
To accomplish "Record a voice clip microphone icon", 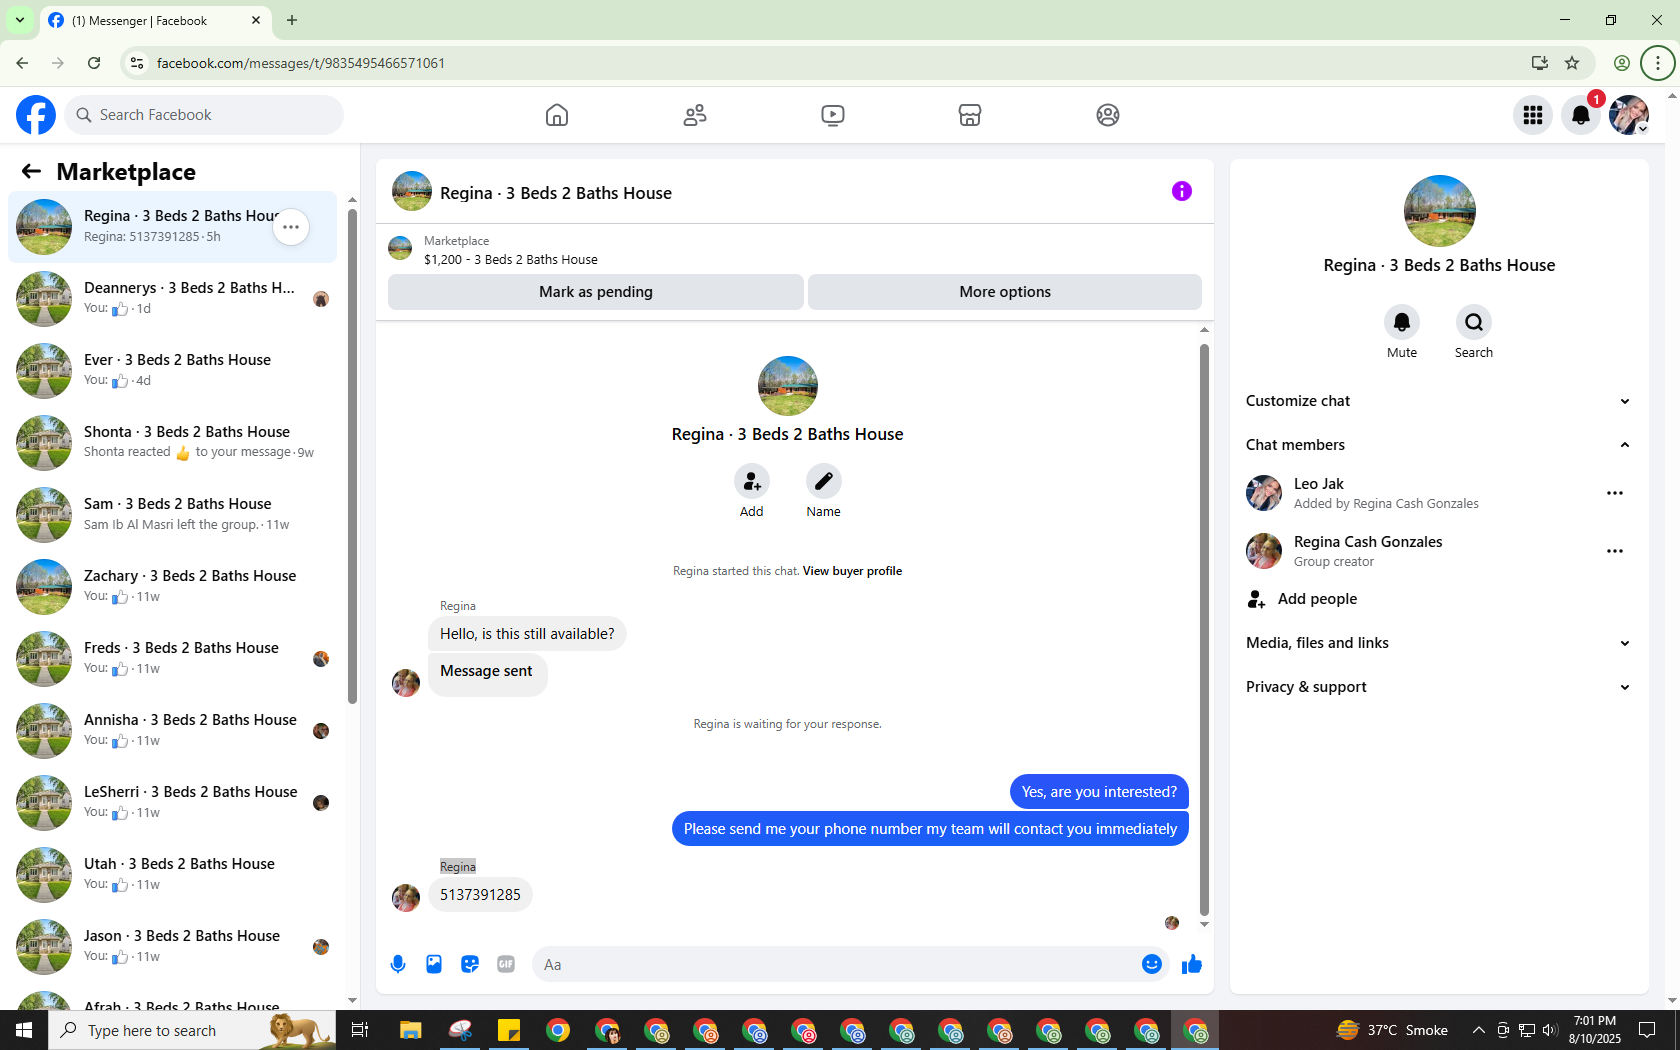I will [398, 964].
